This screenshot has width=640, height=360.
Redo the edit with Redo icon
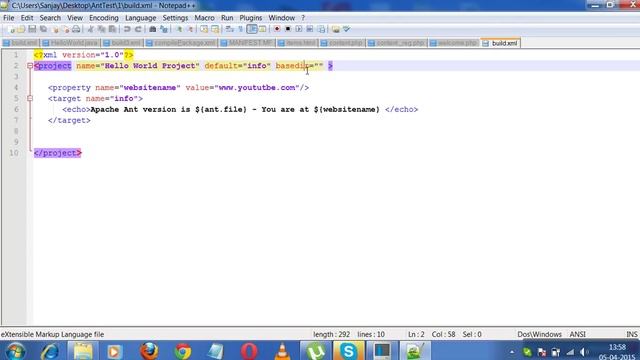pyautogui.click(x=138, y=29)
